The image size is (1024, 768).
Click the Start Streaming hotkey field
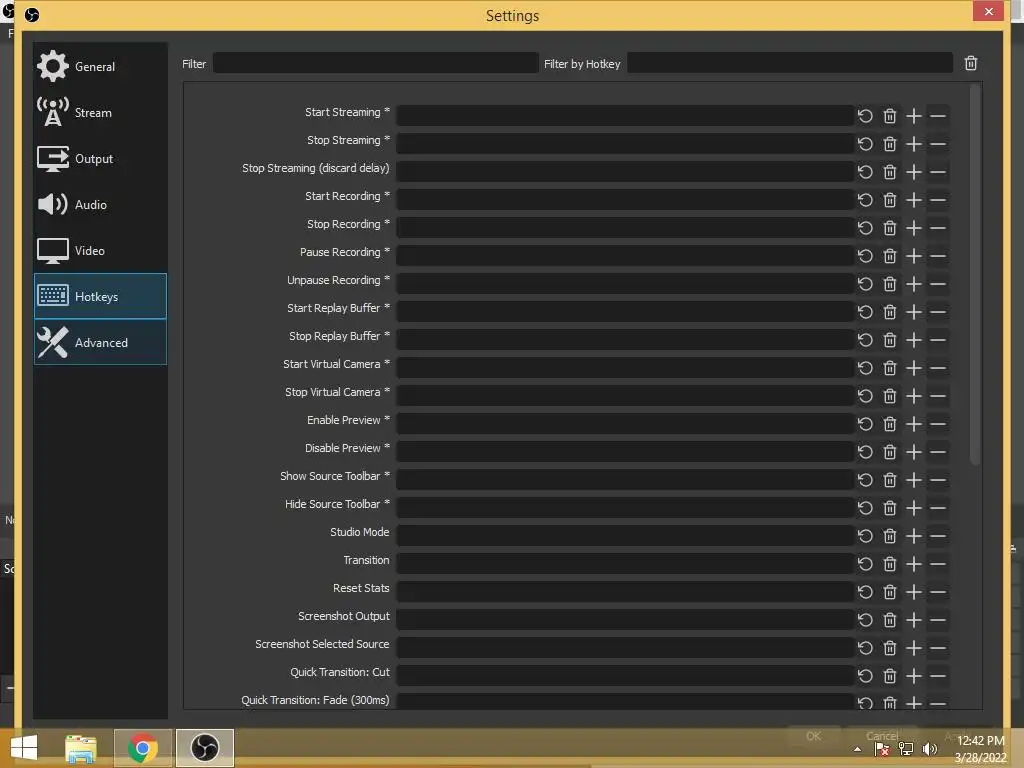tap(625, 116)
